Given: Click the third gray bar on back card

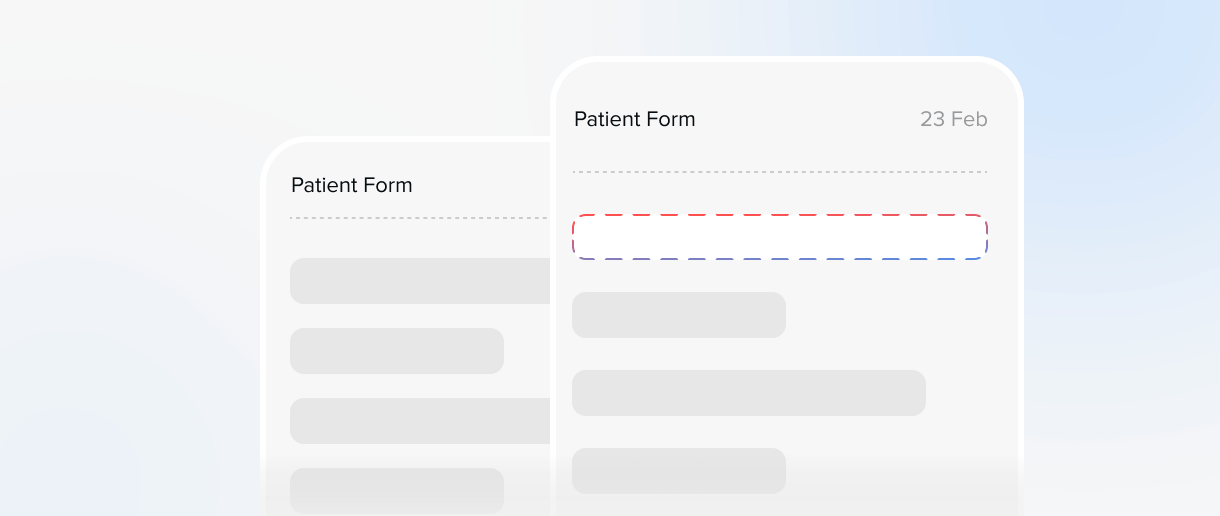Looking at the screenshot, I should coord(420,421).
